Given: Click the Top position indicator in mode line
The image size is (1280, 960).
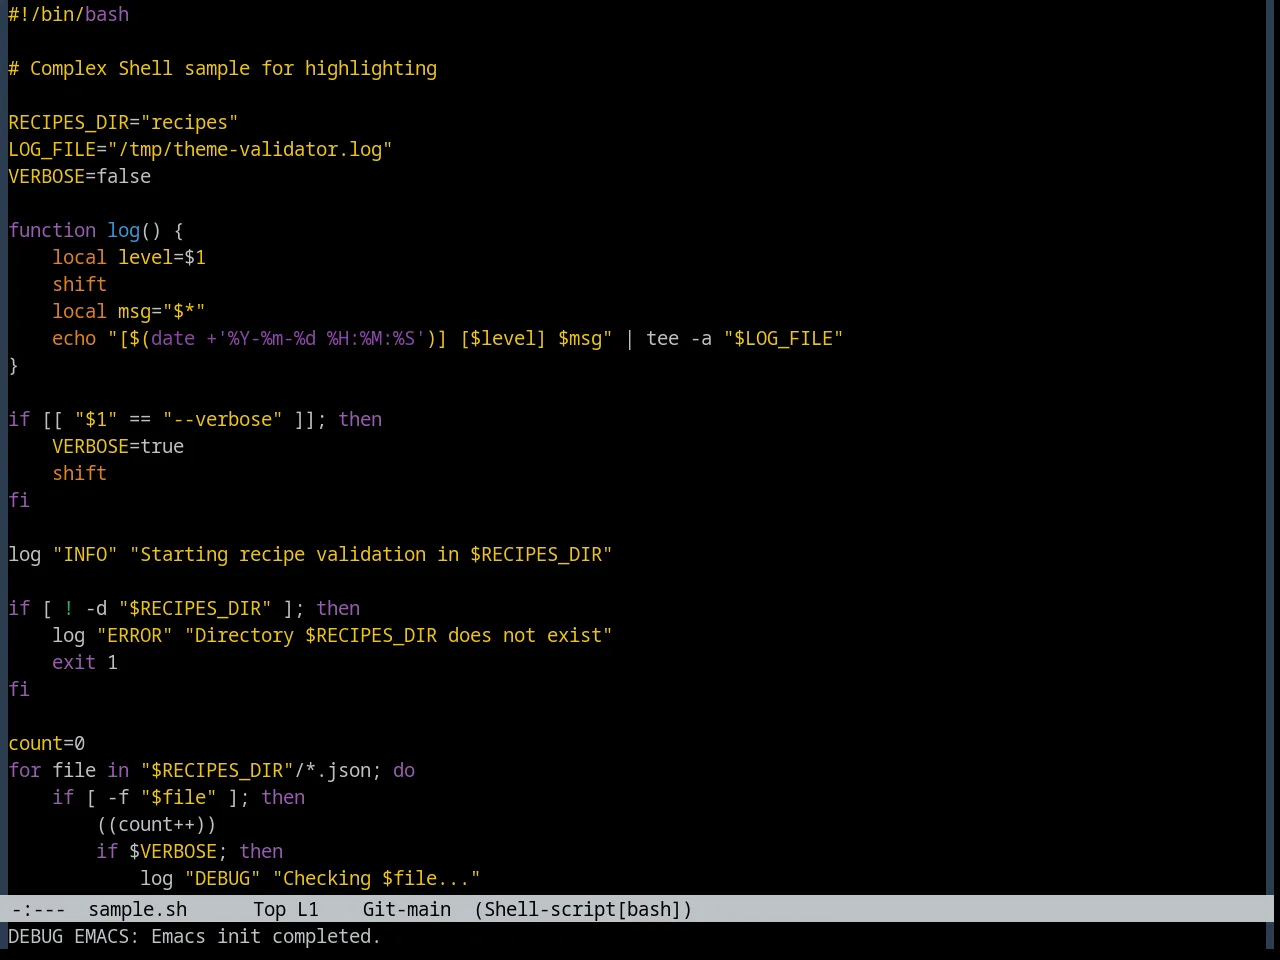Looking at the screenshot, I should [x=269, y=909].
